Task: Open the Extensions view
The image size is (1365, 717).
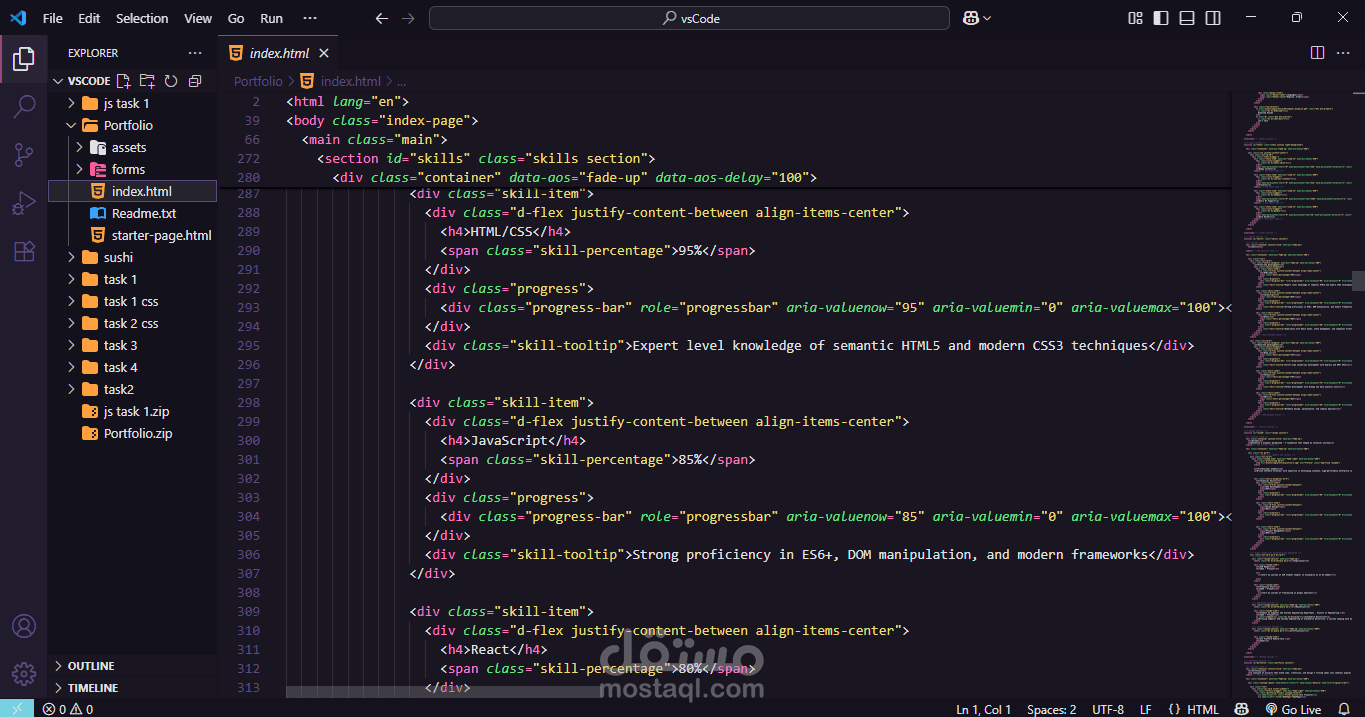Action: [24, 251]
